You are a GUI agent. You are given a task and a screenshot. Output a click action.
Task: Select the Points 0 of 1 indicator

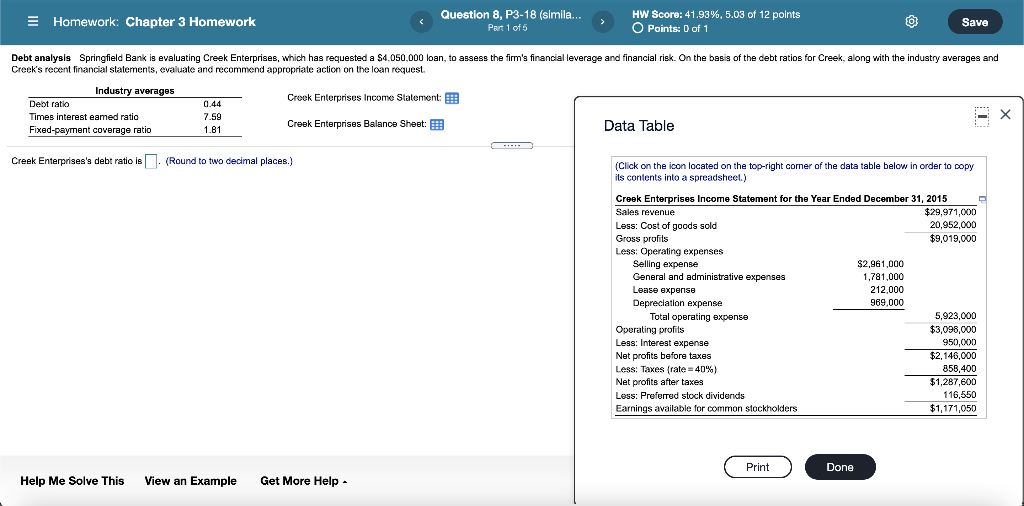tap(672, 28)
